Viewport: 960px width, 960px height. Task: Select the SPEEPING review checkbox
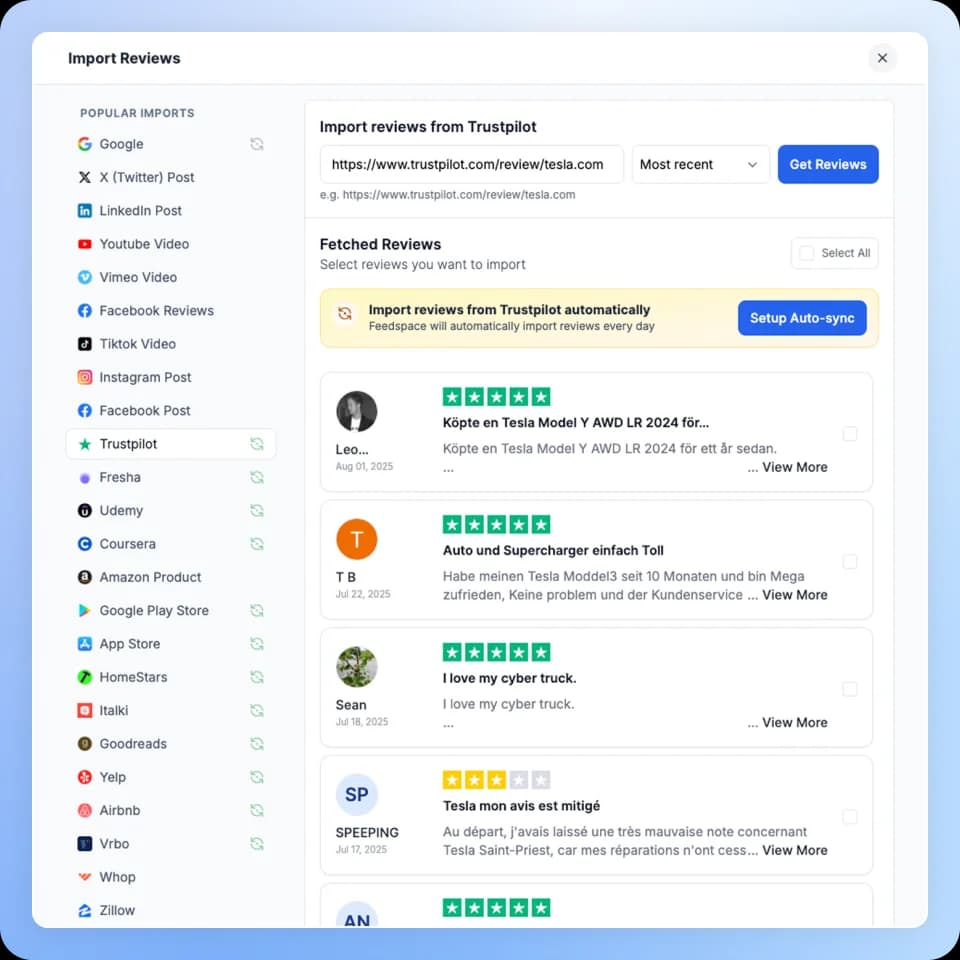850,817
